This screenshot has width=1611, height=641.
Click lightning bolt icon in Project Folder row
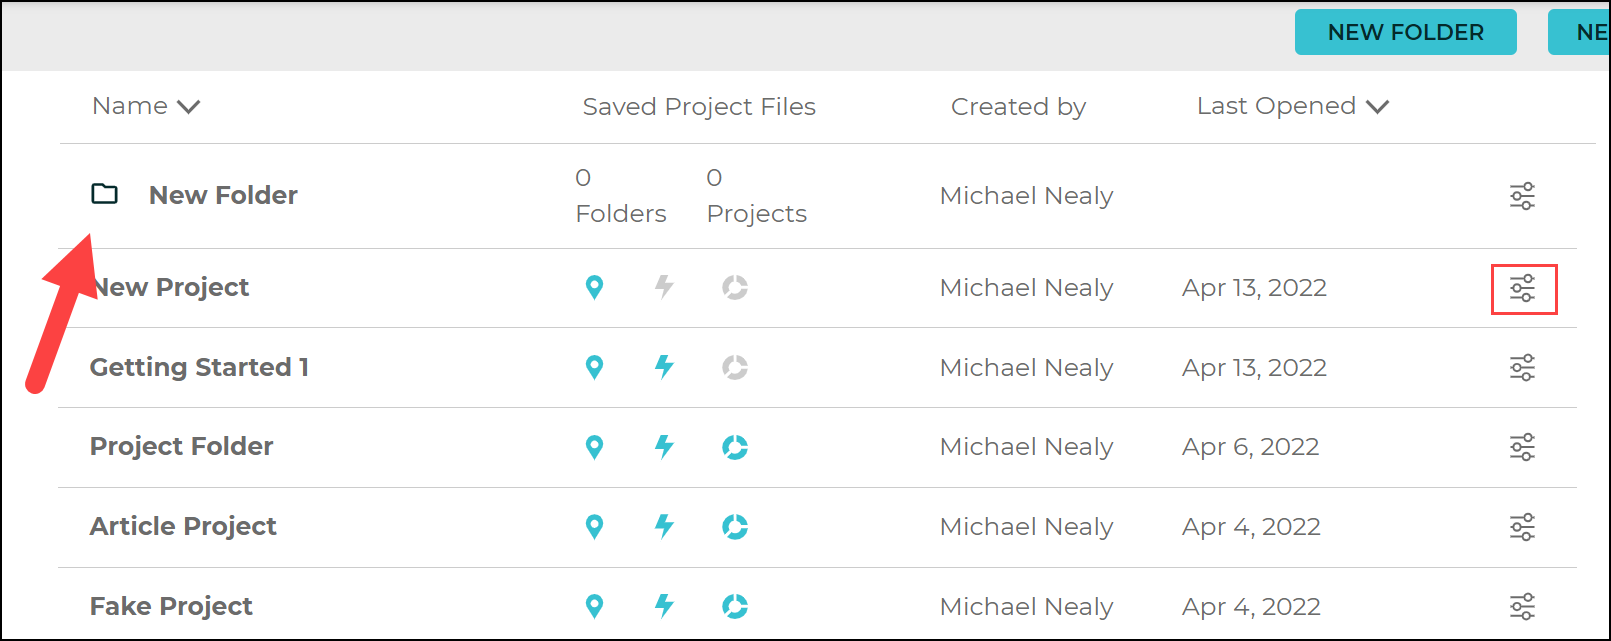point(664,447)
